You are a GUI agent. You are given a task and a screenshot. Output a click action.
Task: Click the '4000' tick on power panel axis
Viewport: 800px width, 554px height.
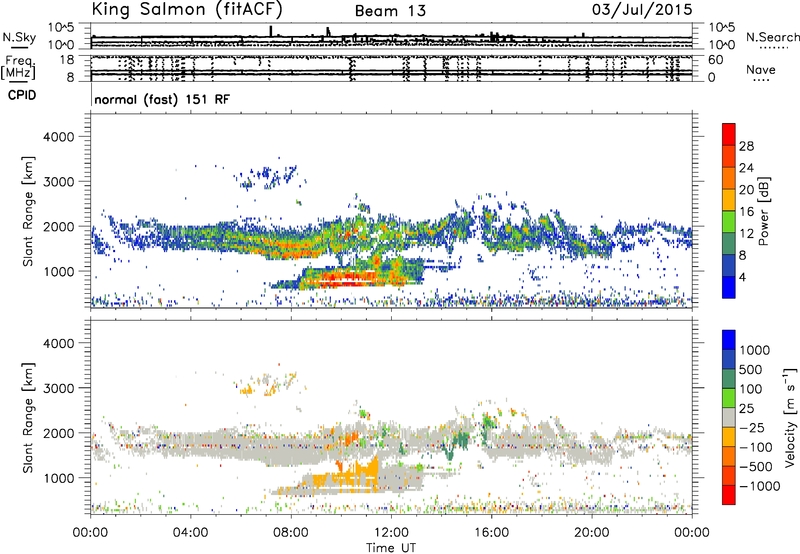pos(58,137)
